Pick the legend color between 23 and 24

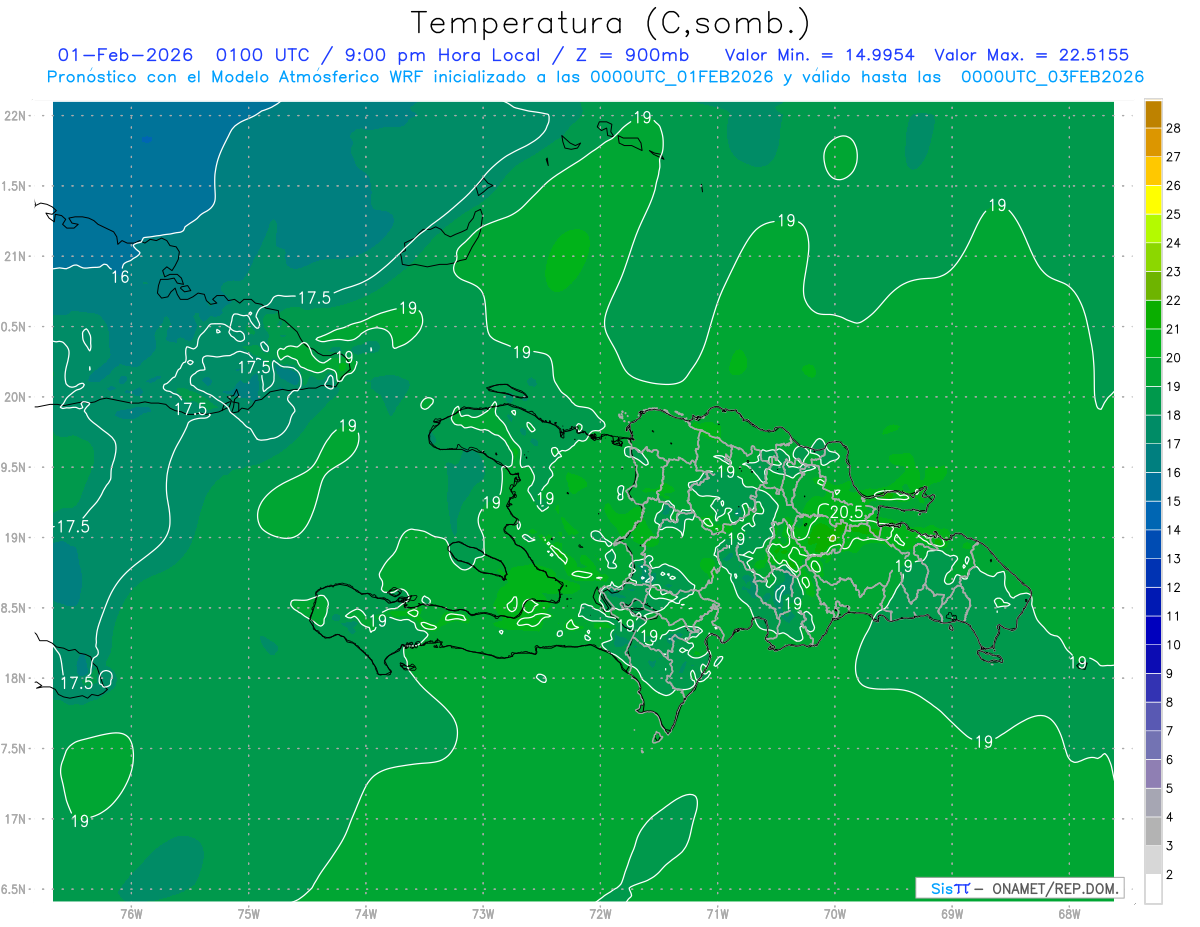click(x=1153, y=258)
